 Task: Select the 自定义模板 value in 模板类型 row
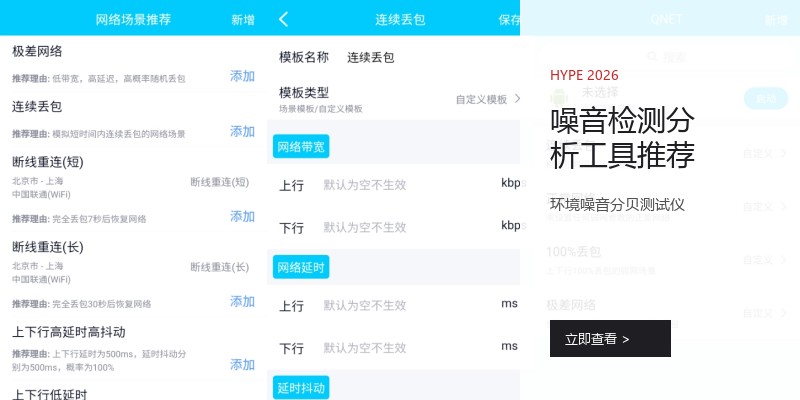tap(482, 99)
